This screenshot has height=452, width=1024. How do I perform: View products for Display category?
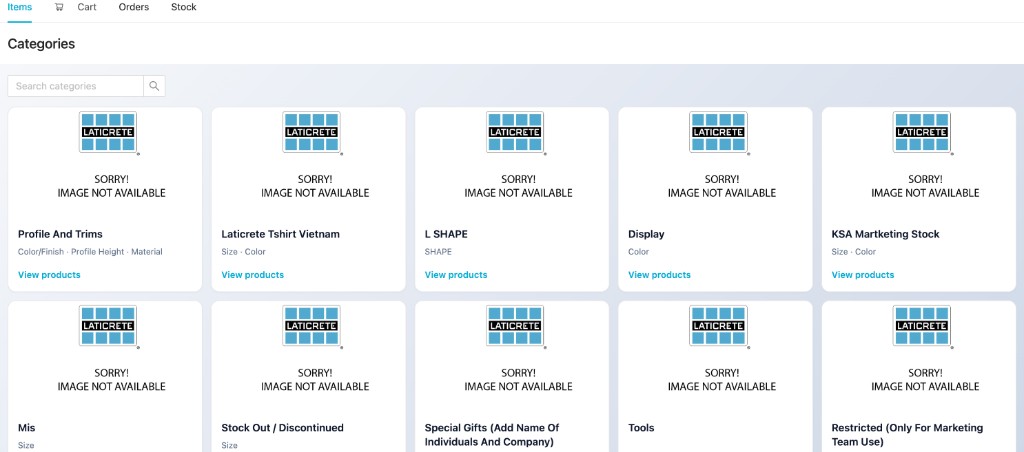pos(660,275)
